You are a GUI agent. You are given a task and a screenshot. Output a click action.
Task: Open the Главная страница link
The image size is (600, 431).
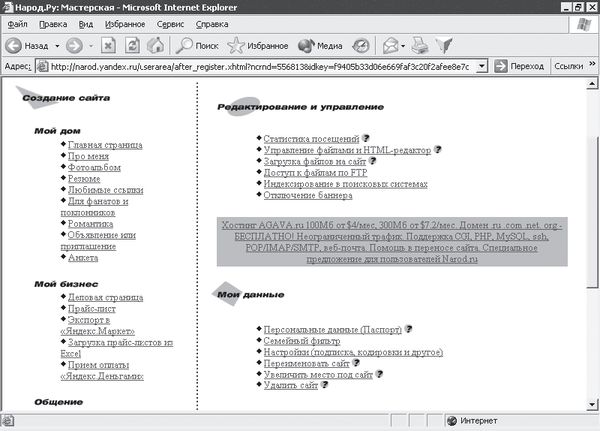pos(104,145)
